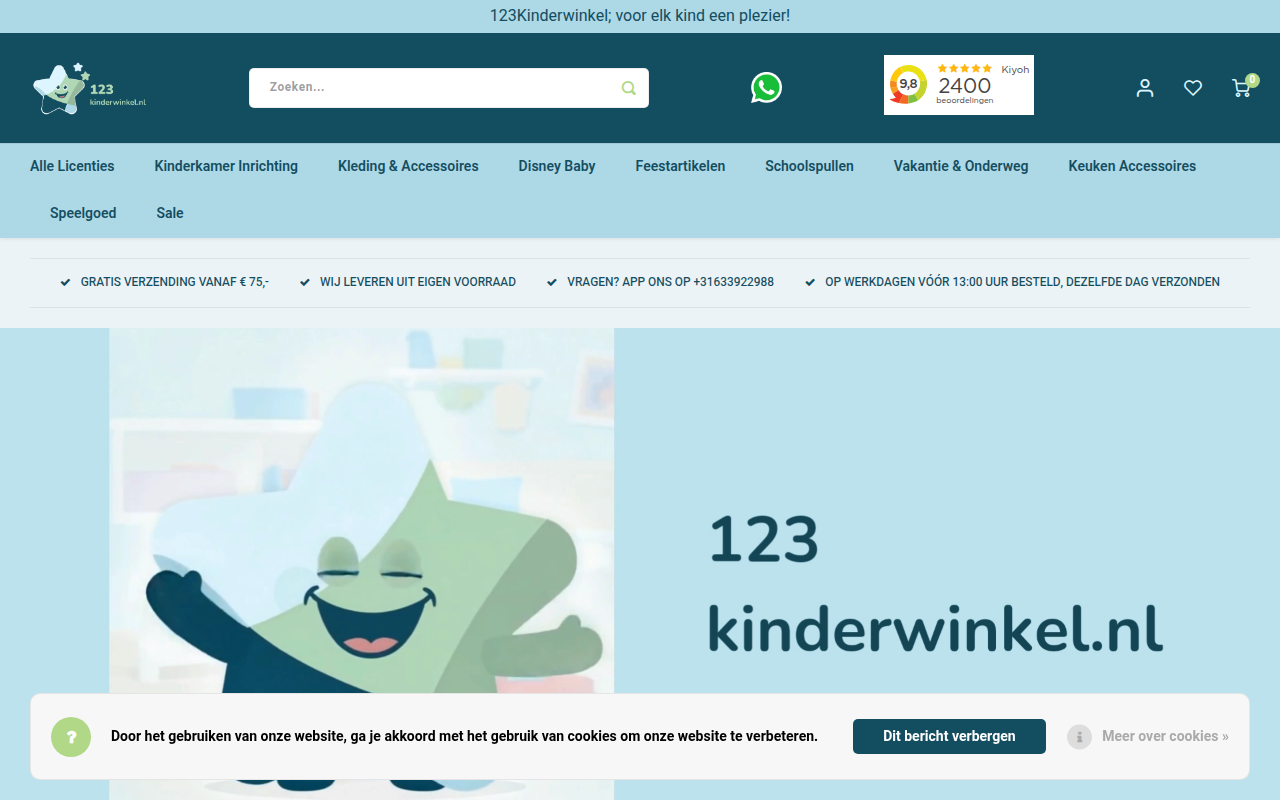View wishlist heart icon
Viewport: 1280px width, 800px height.
tap(1193, 88)
